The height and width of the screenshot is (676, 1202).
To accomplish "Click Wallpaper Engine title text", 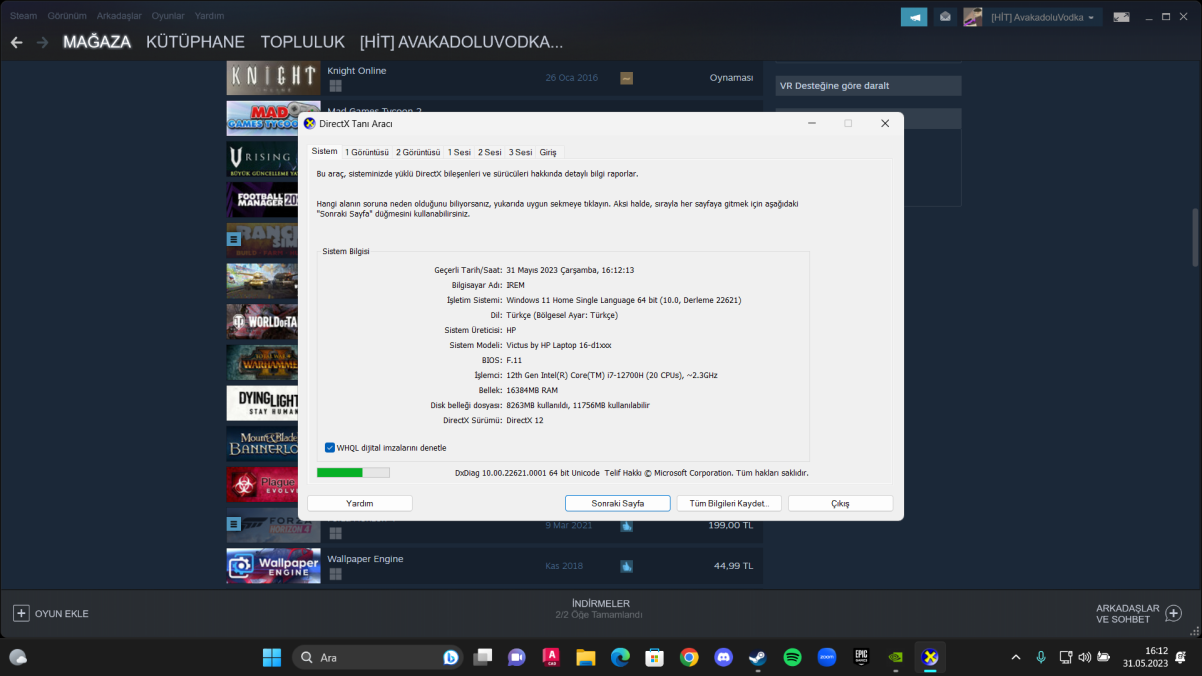I will 365,559.
